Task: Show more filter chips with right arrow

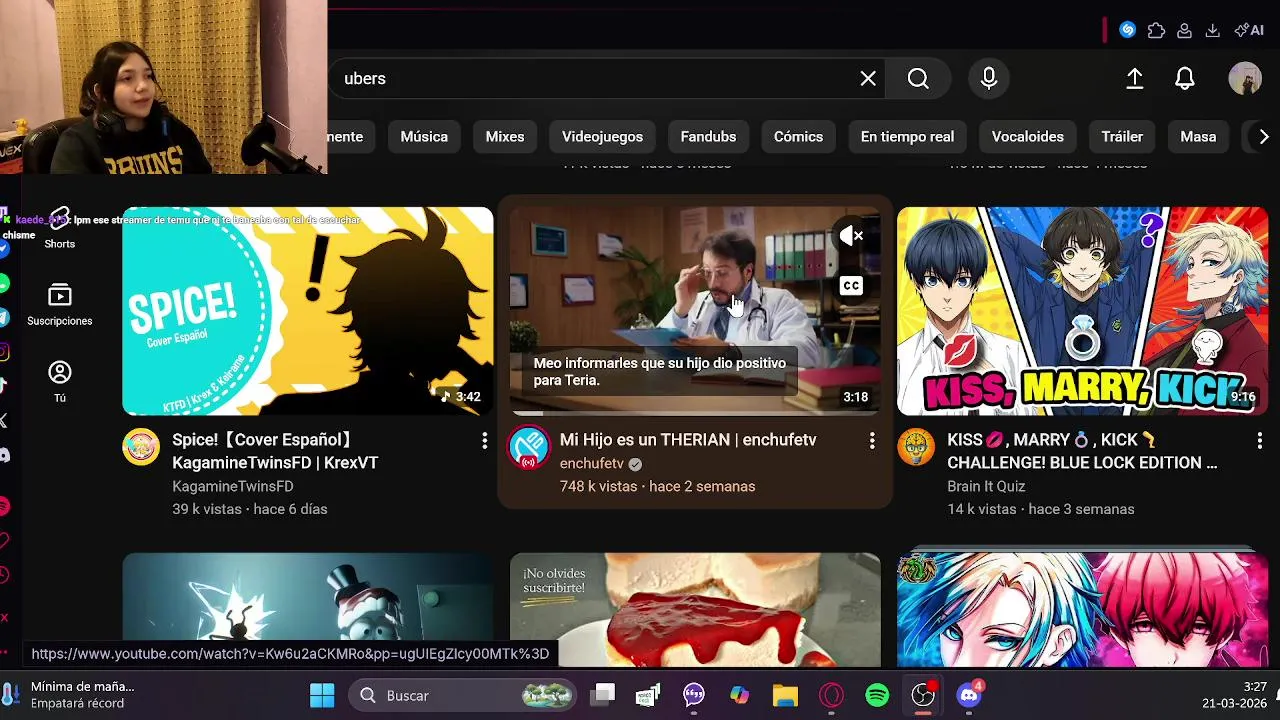Action: point(1263,137)
